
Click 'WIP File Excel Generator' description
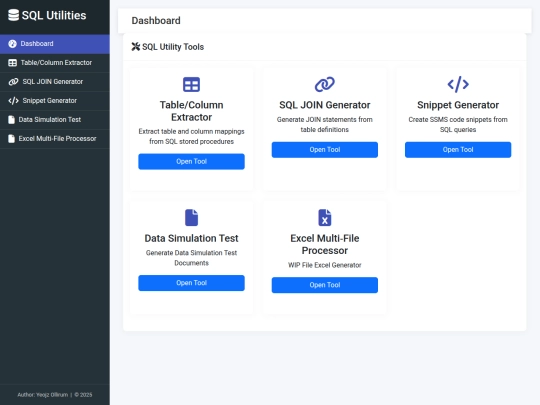325,265
